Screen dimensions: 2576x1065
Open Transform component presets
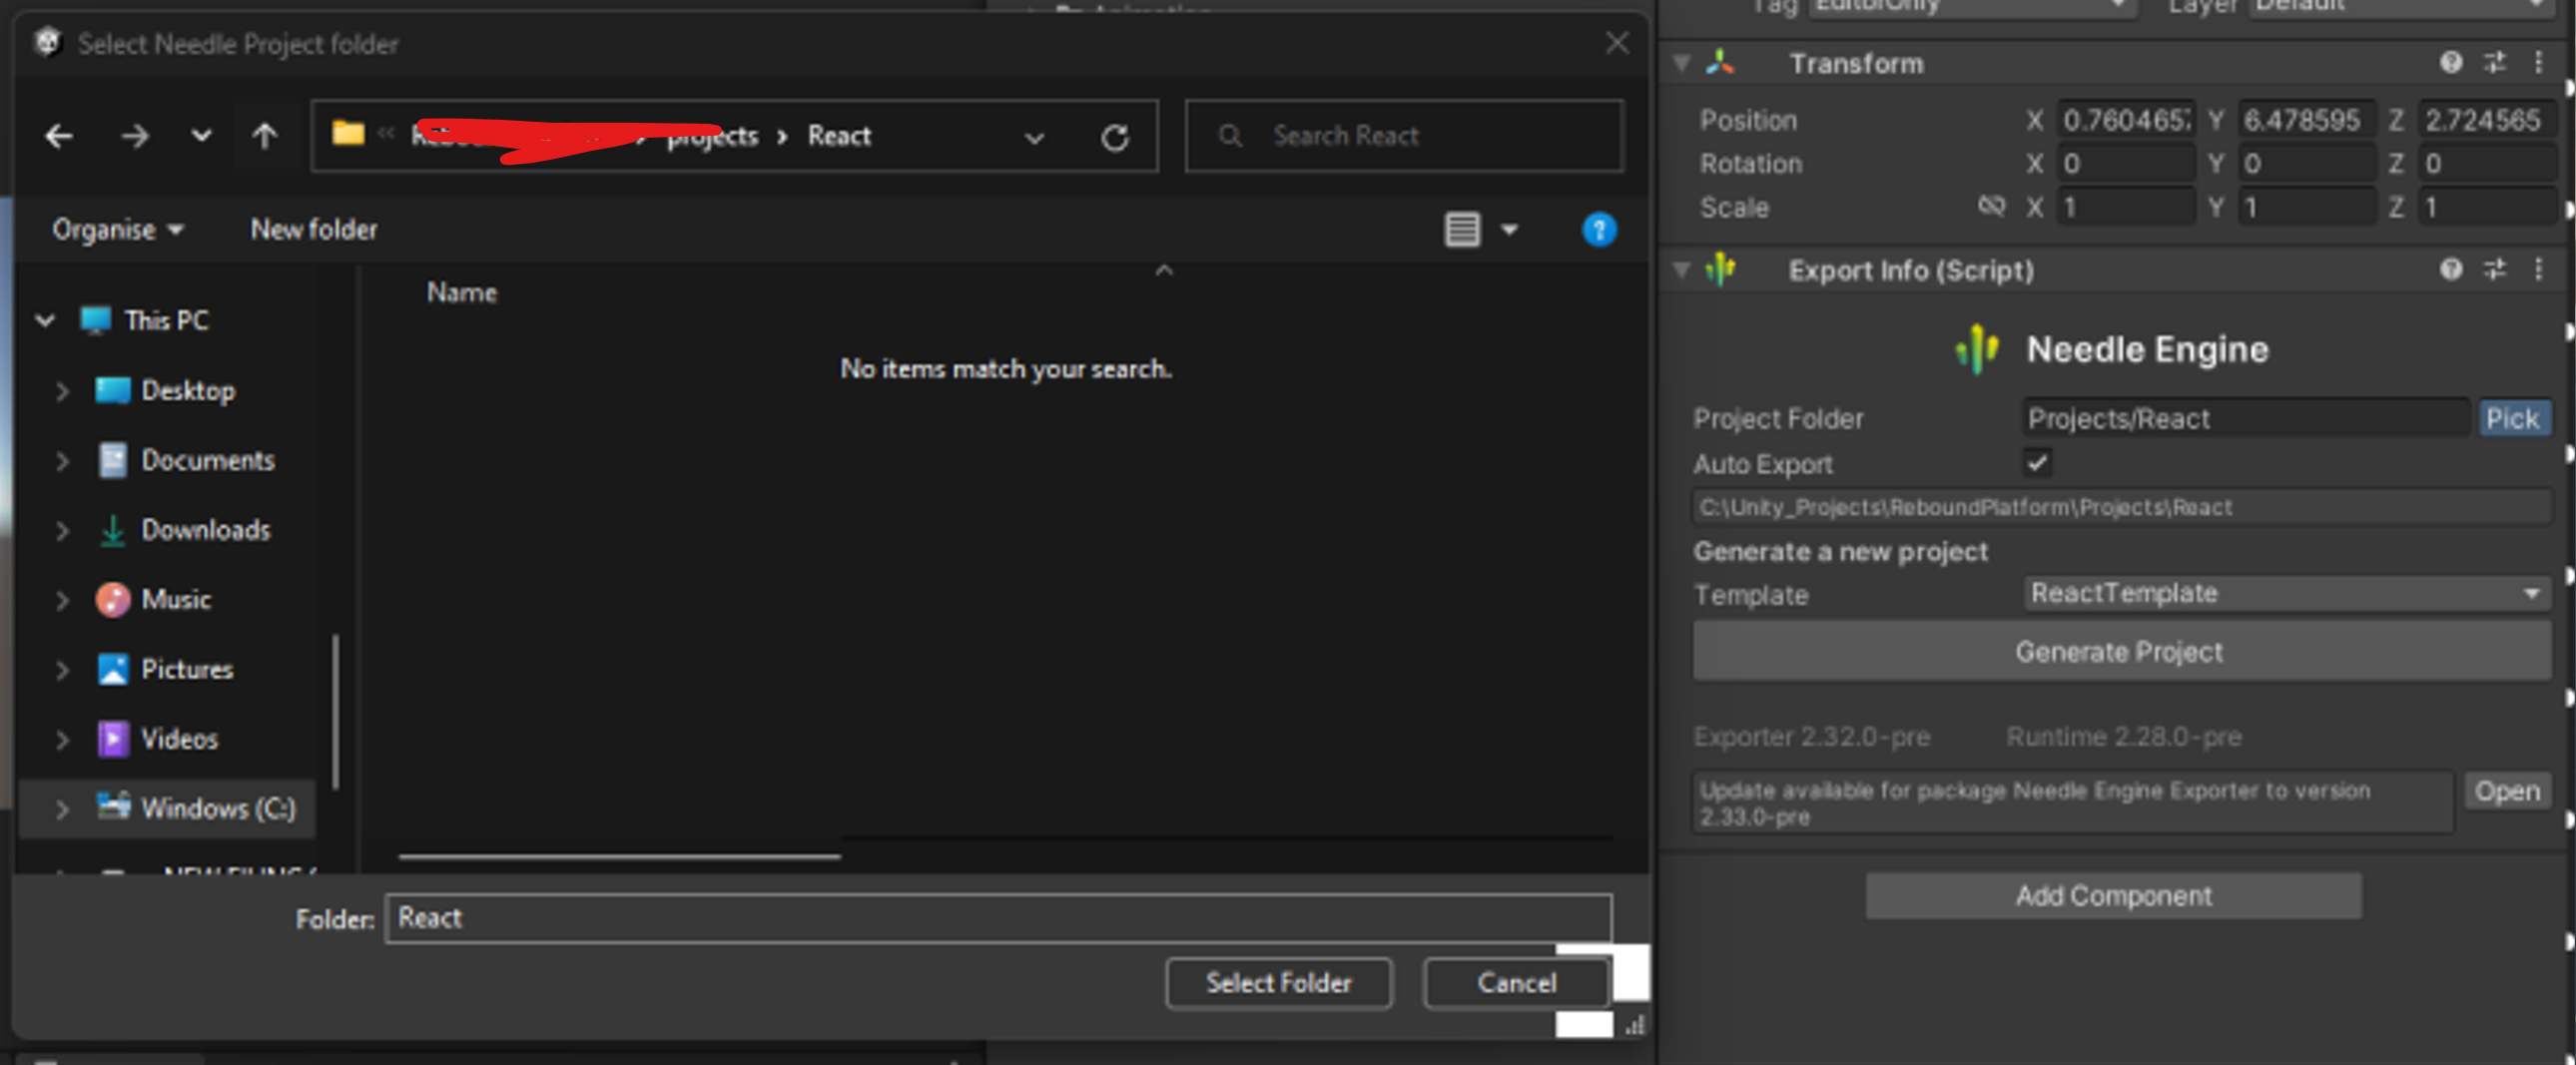pos(2494,62)
